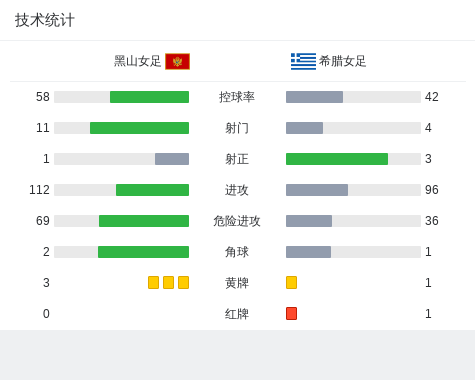Click Montenegro's green 控球率 possession bar
Screen dimensions: 475x380
point(149,97)
